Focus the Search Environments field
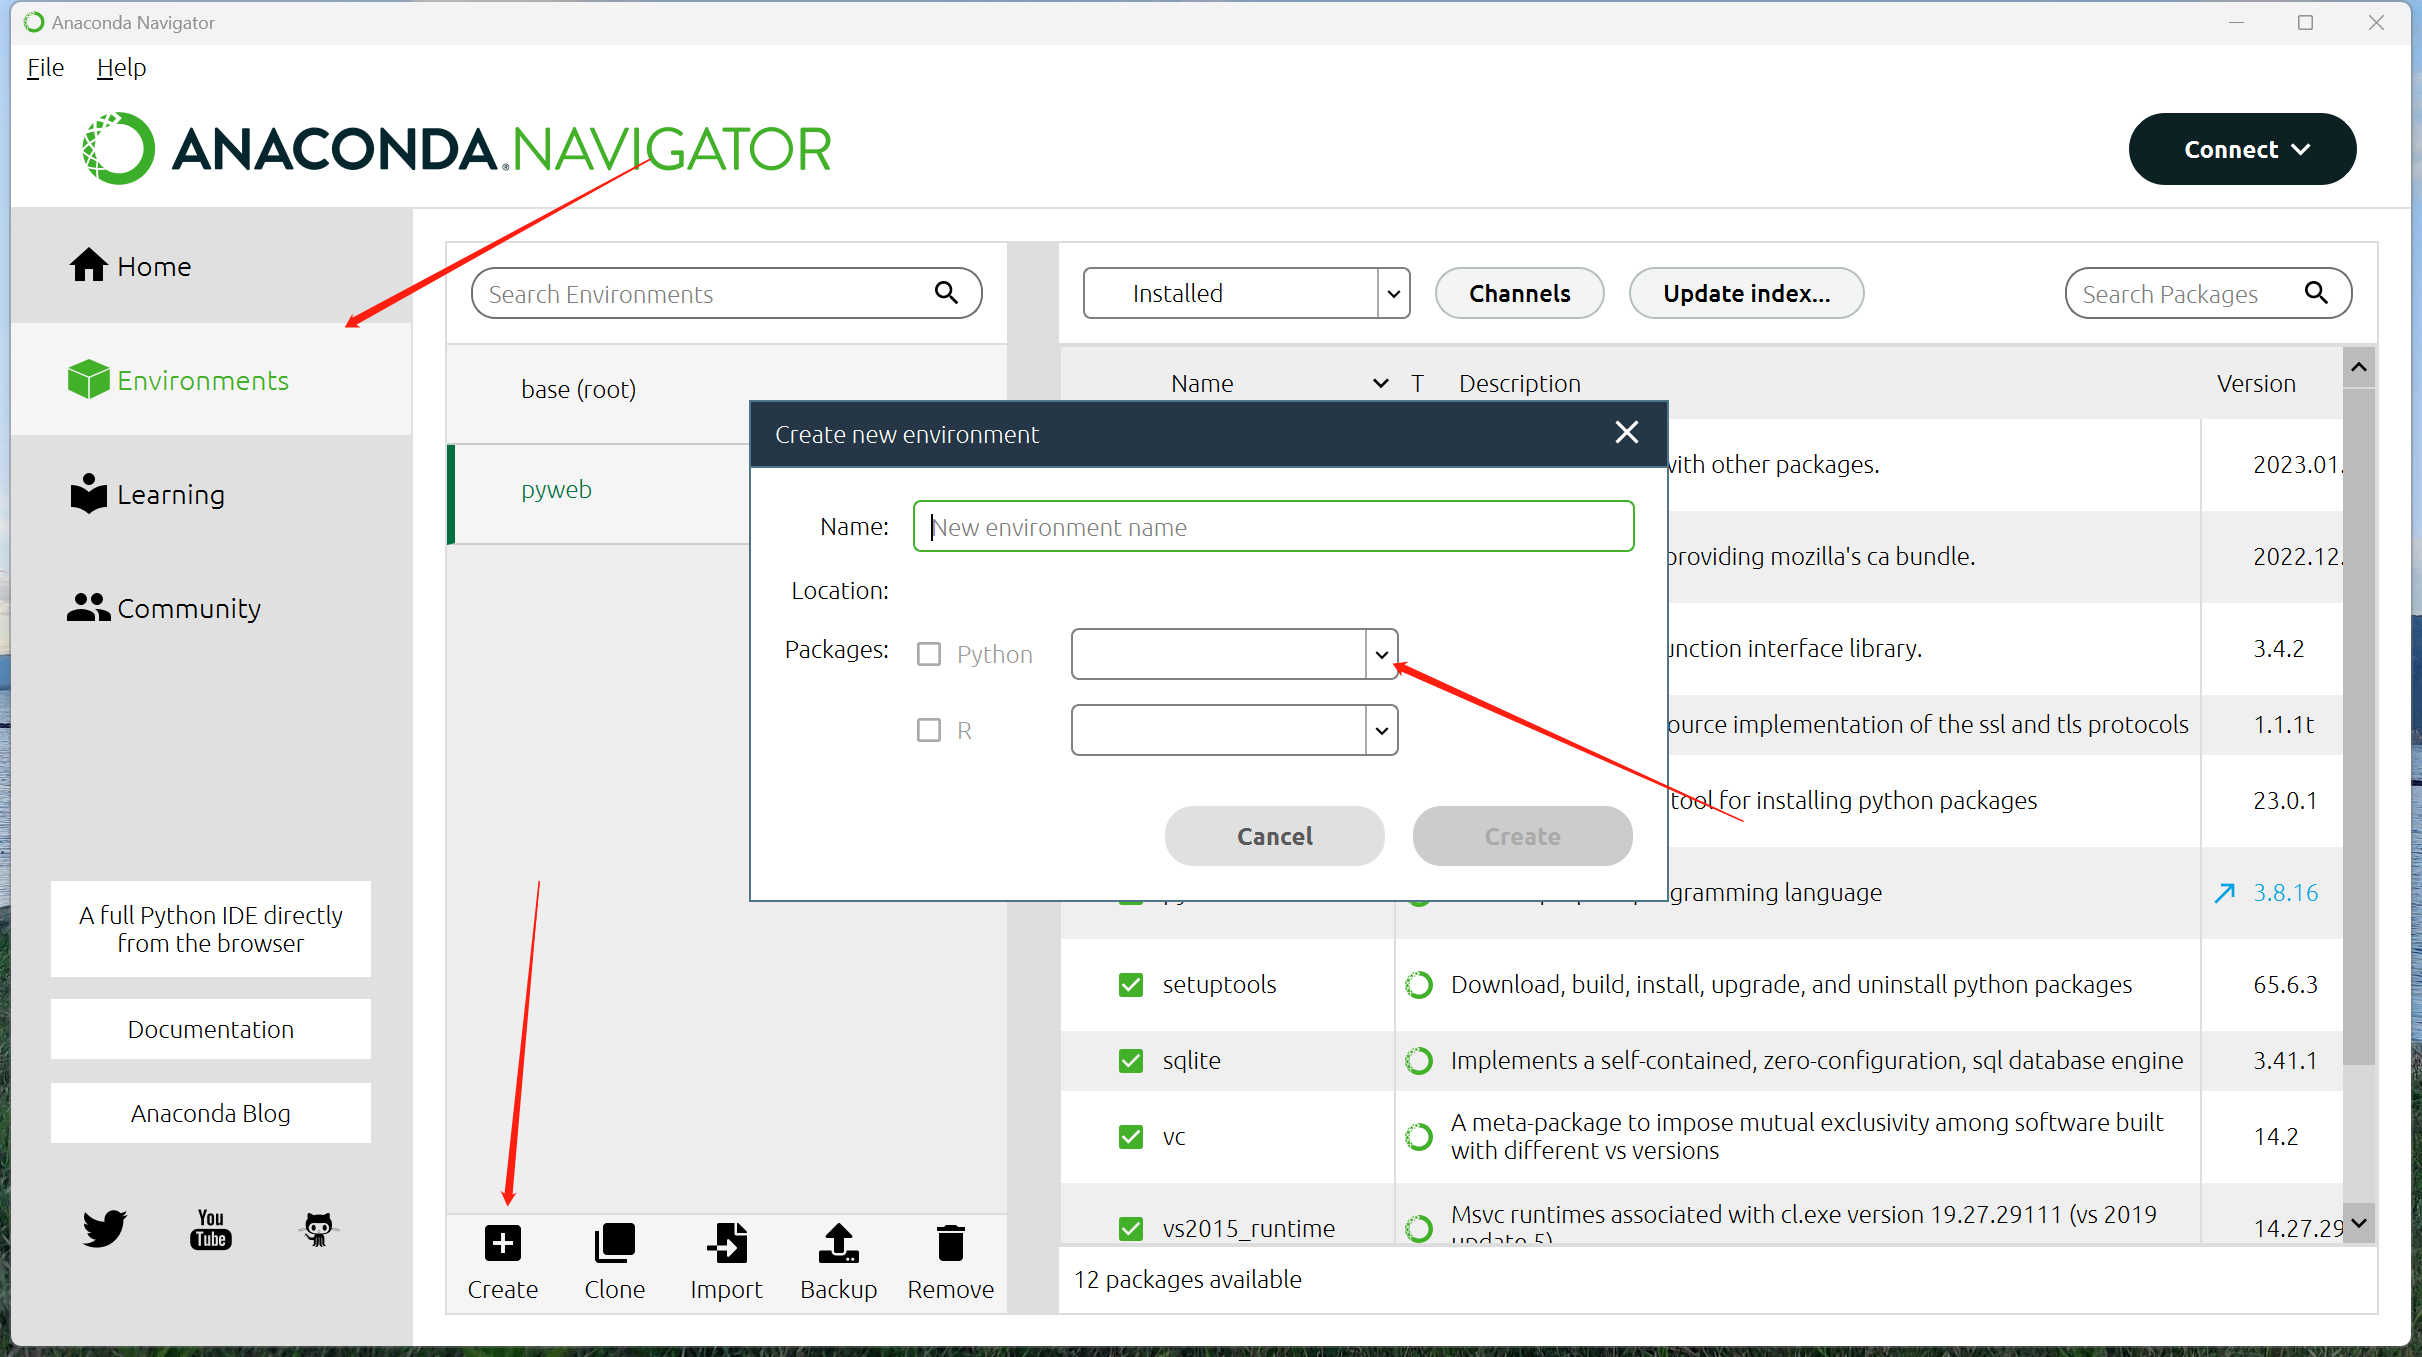The width and height of the screenshot is (2422, 1357). 726,293
